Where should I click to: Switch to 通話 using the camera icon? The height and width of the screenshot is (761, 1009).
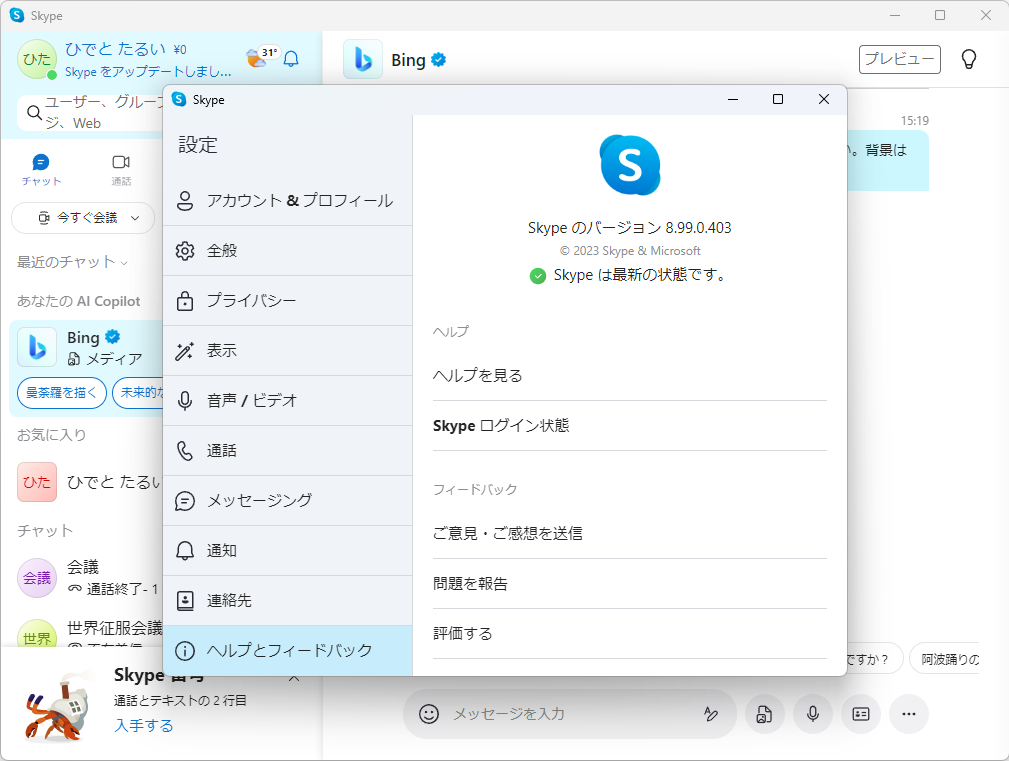(122, 164)
